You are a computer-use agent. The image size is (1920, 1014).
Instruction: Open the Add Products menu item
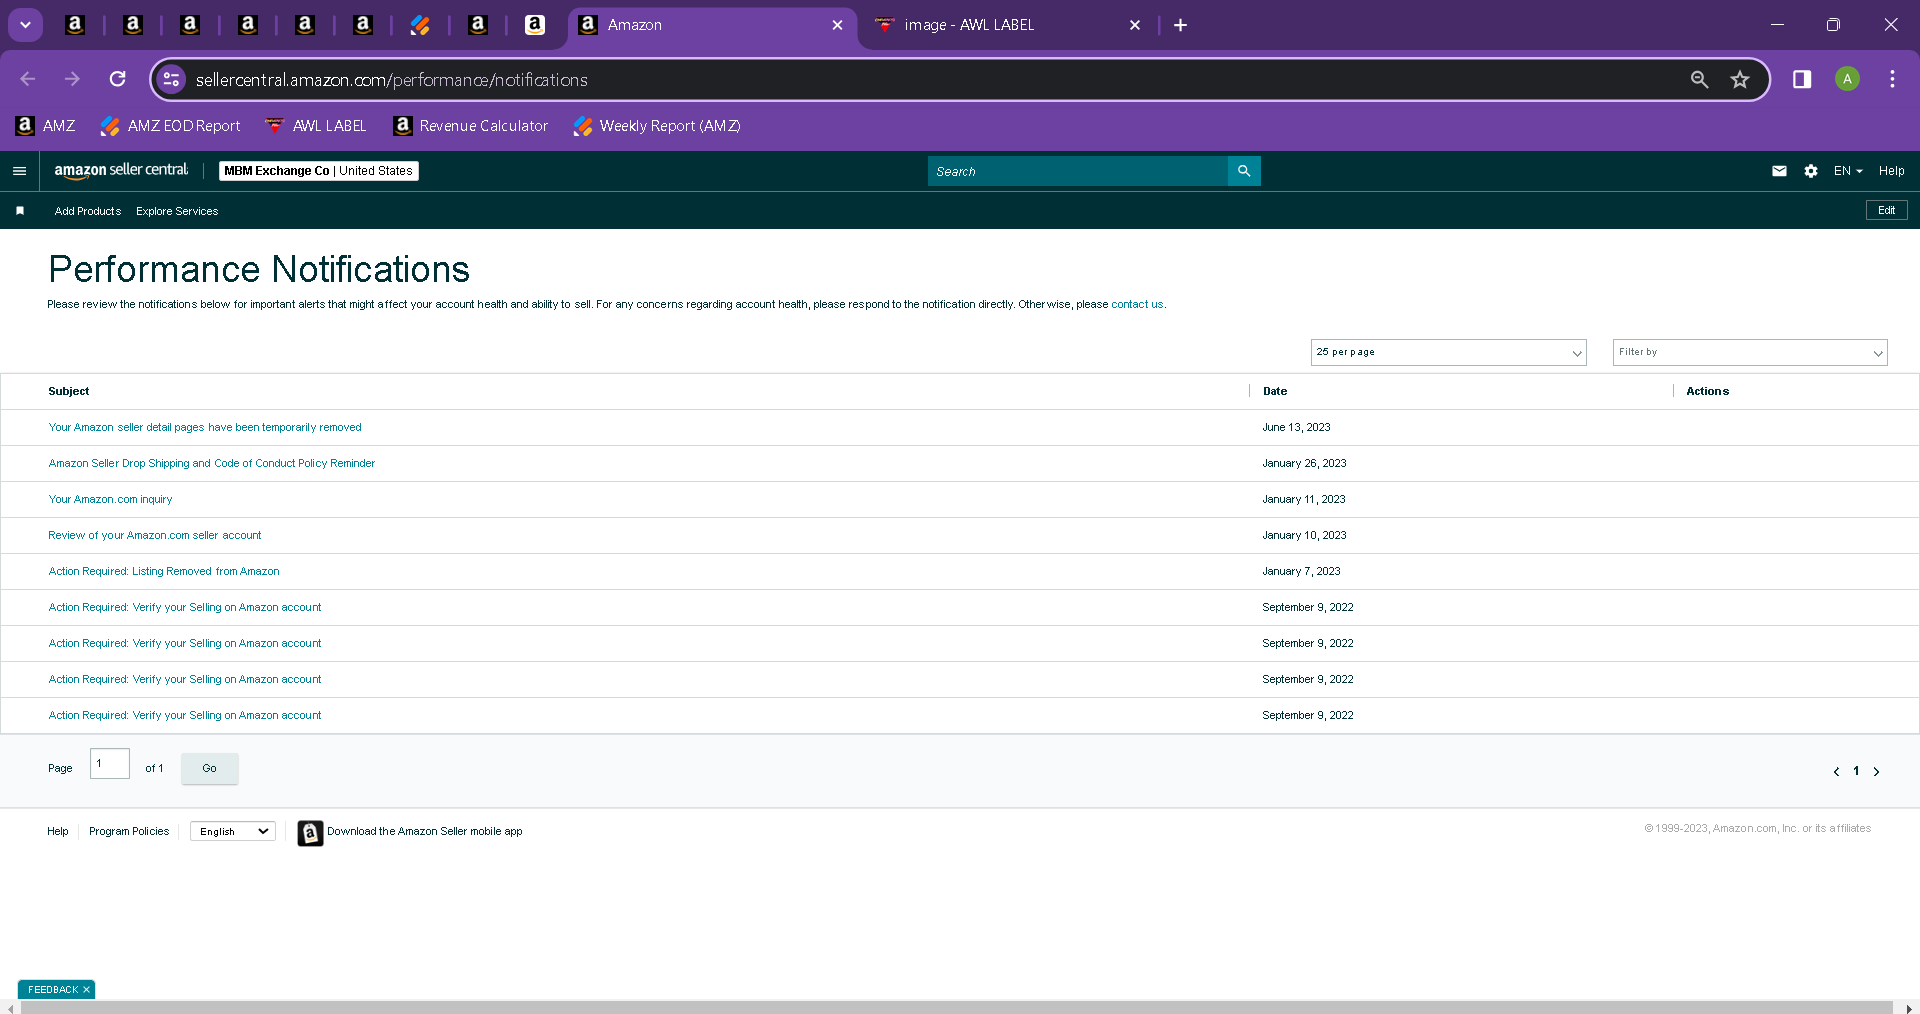(x=88, y=211)
